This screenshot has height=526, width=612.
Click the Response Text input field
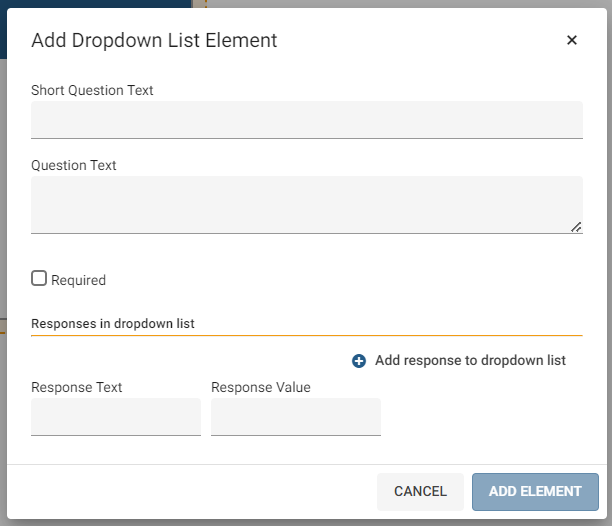(x=116, y=417)
